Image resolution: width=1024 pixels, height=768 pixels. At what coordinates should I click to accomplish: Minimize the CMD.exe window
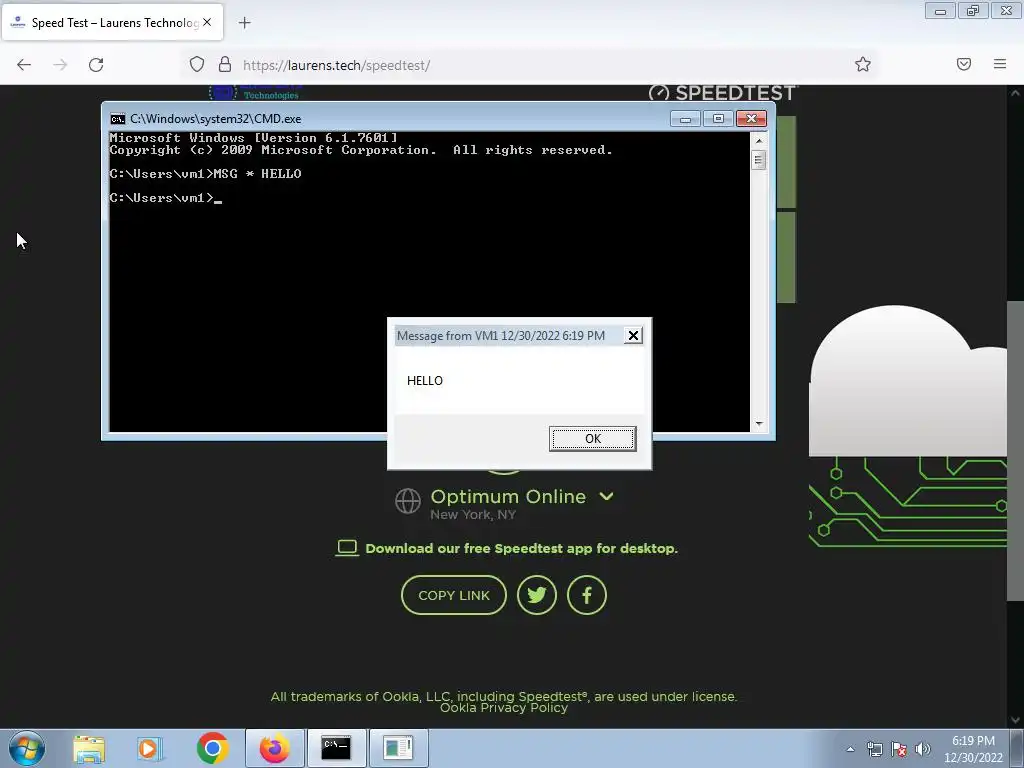point(685,119)
